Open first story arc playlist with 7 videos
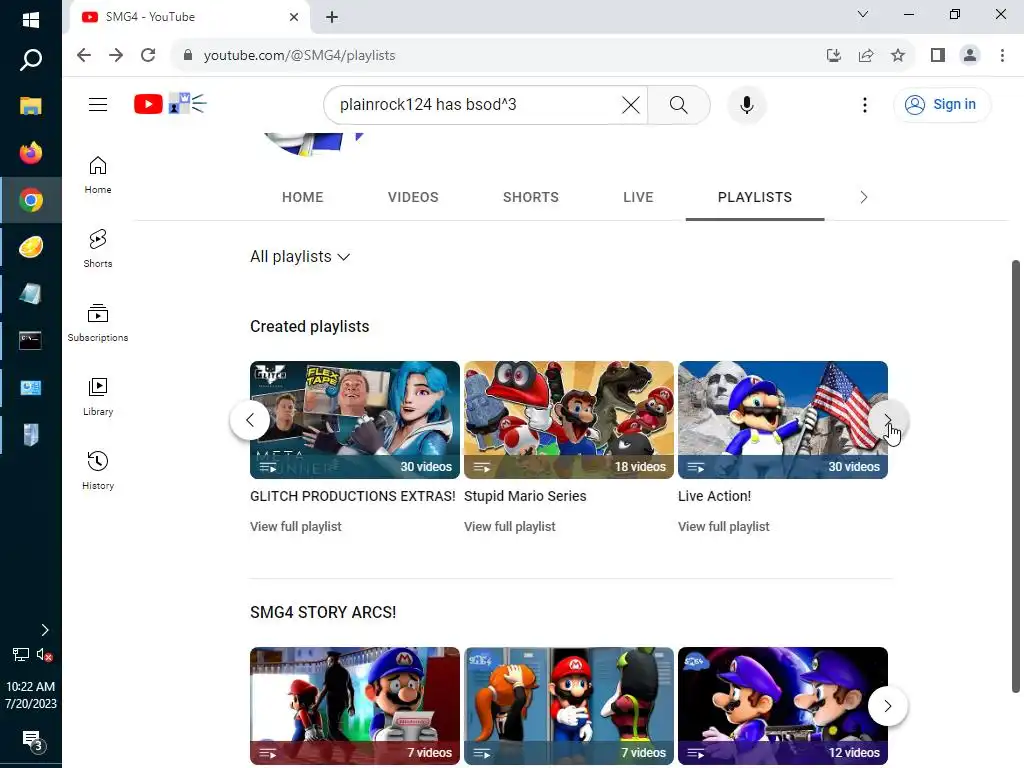This screenshot has width=1024, height=768. coord(355,706)
